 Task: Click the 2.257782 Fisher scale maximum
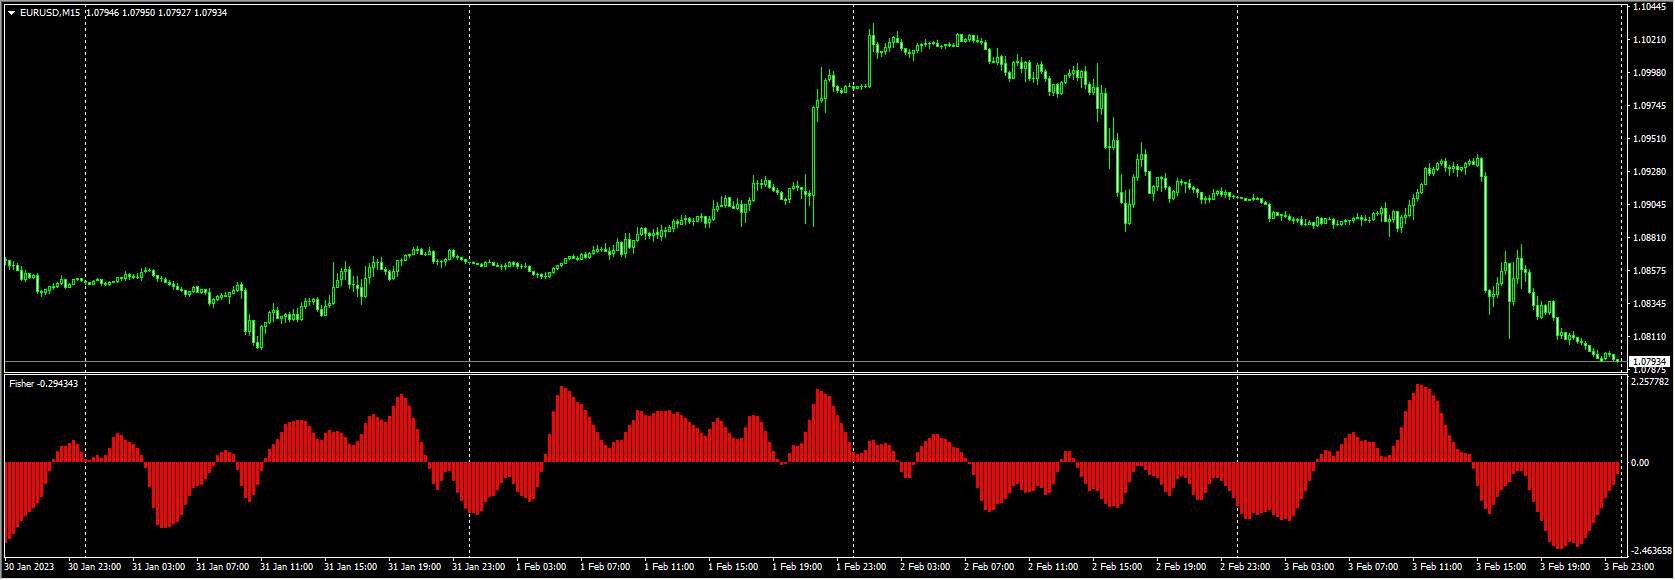pos(1650,381)
